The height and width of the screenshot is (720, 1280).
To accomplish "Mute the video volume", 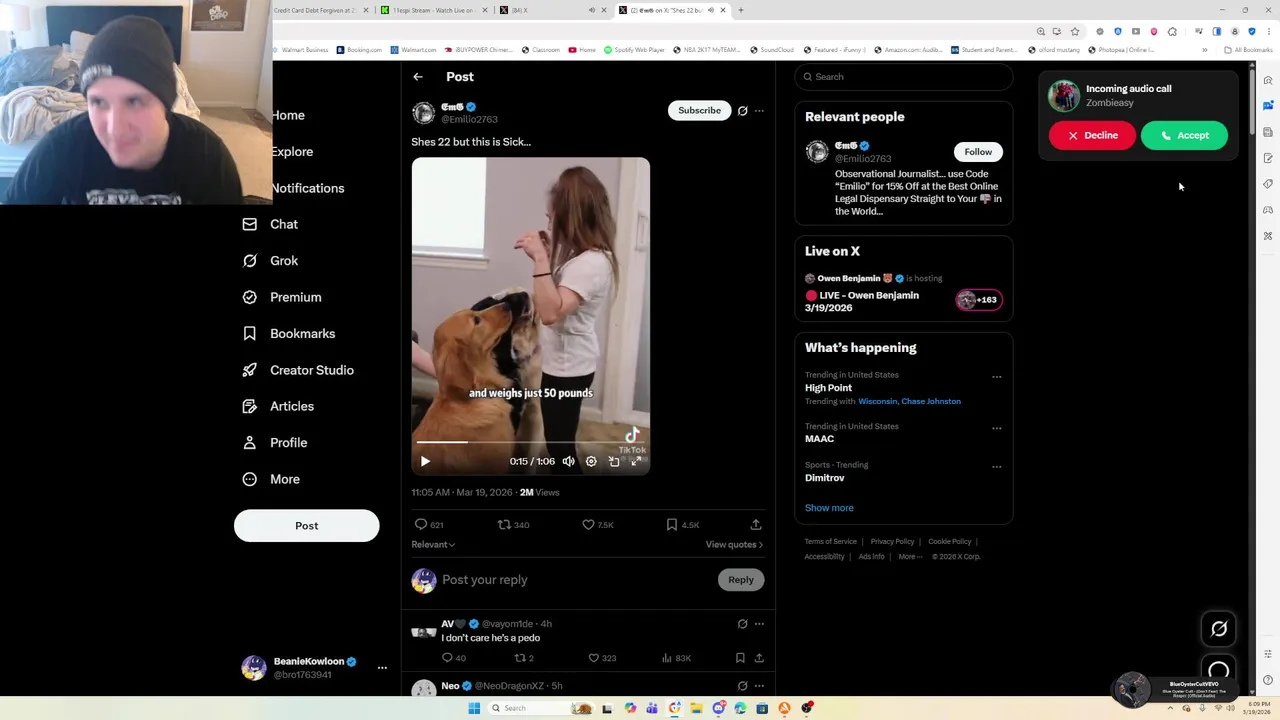I will (x=568, y=461).
